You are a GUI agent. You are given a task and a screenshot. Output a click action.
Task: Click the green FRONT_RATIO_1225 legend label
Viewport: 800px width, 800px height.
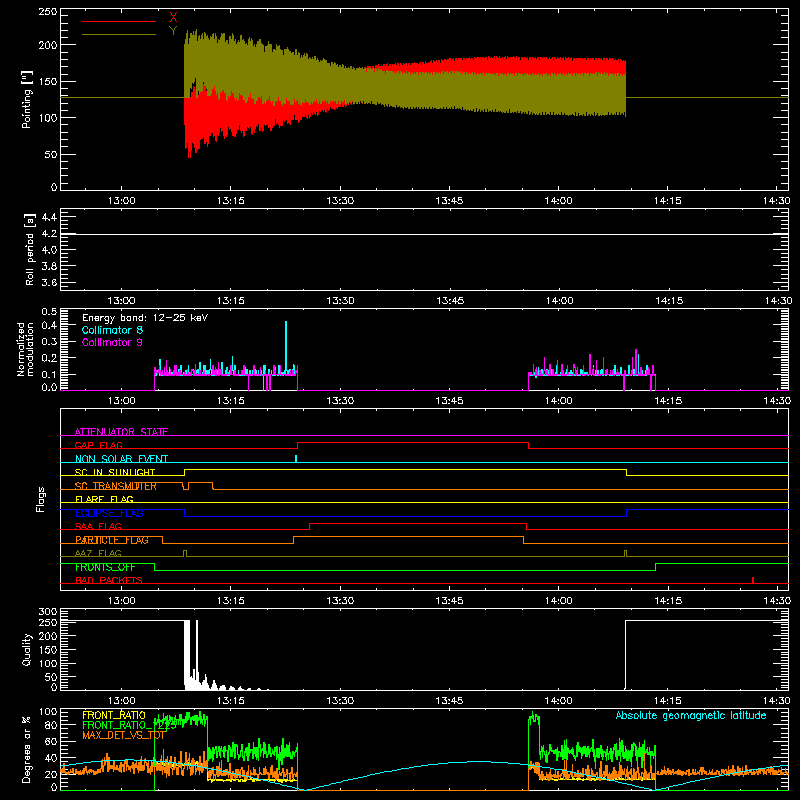pyautogui.click(x=129, y=725)
